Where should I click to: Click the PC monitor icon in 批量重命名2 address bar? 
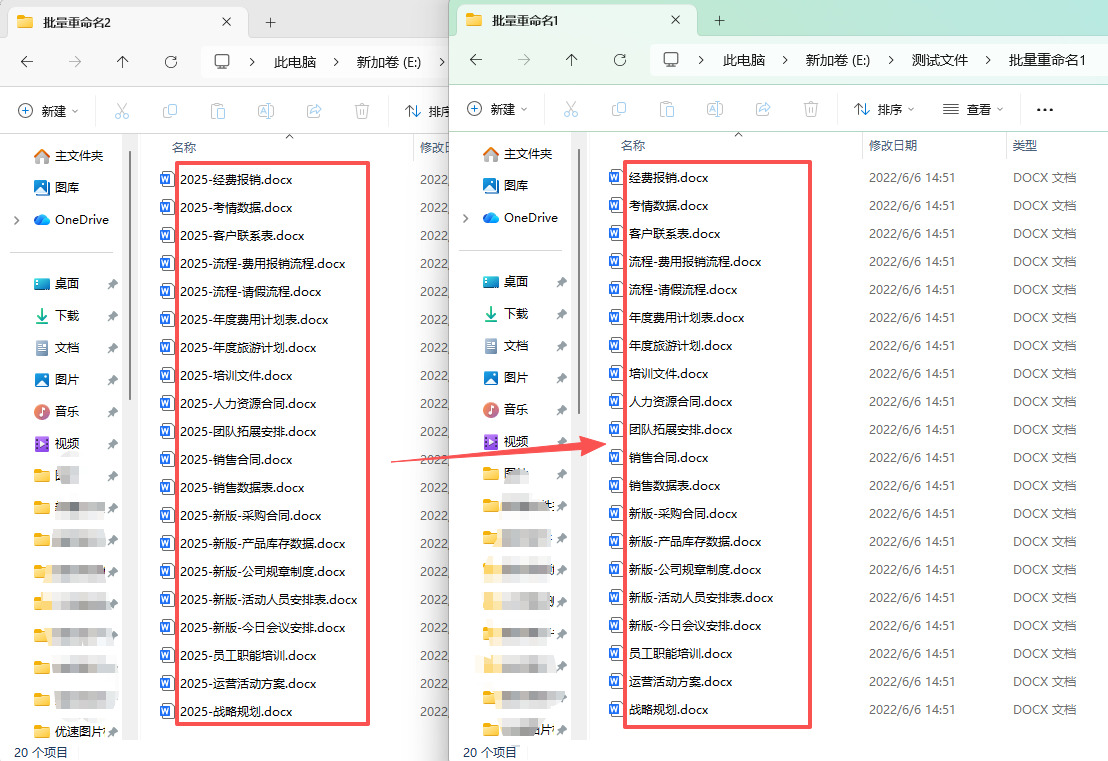click(222, 61)
